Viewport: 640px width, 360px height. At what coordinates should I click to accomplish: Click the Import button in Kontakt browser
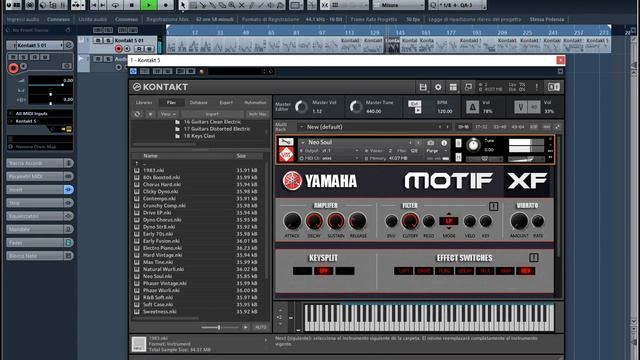[x=212, y=114]
